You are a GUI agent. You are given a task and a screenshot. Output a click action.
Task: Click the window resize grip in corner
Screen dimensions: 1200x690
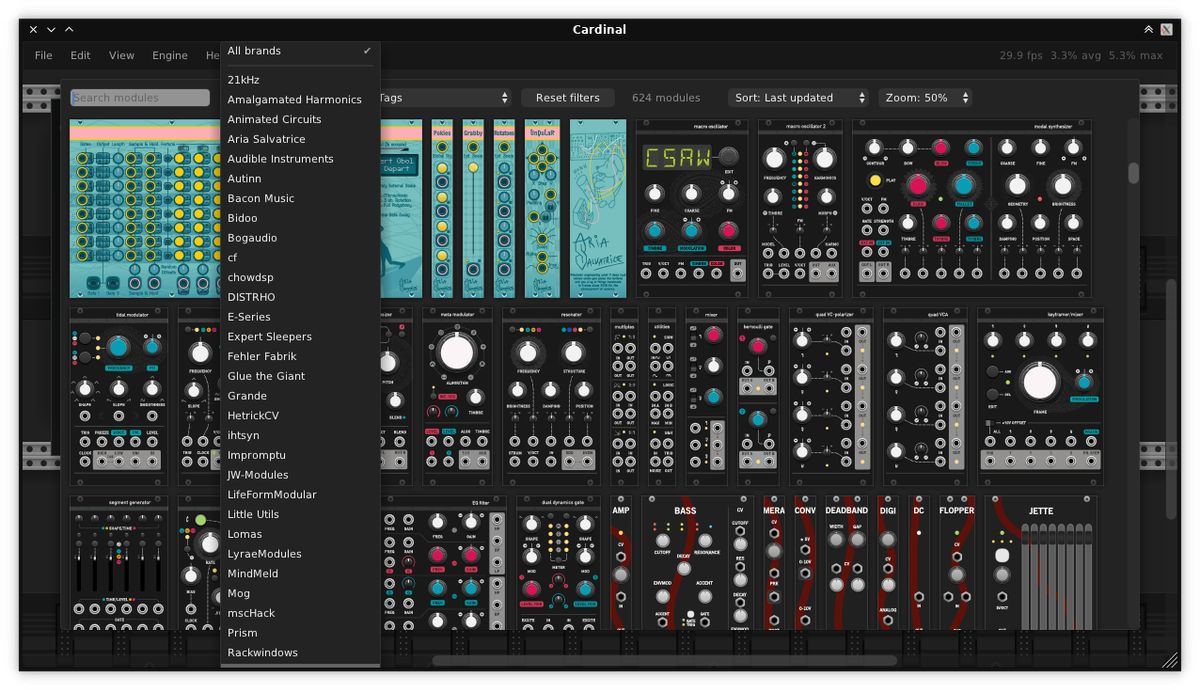pos(1169,660)
